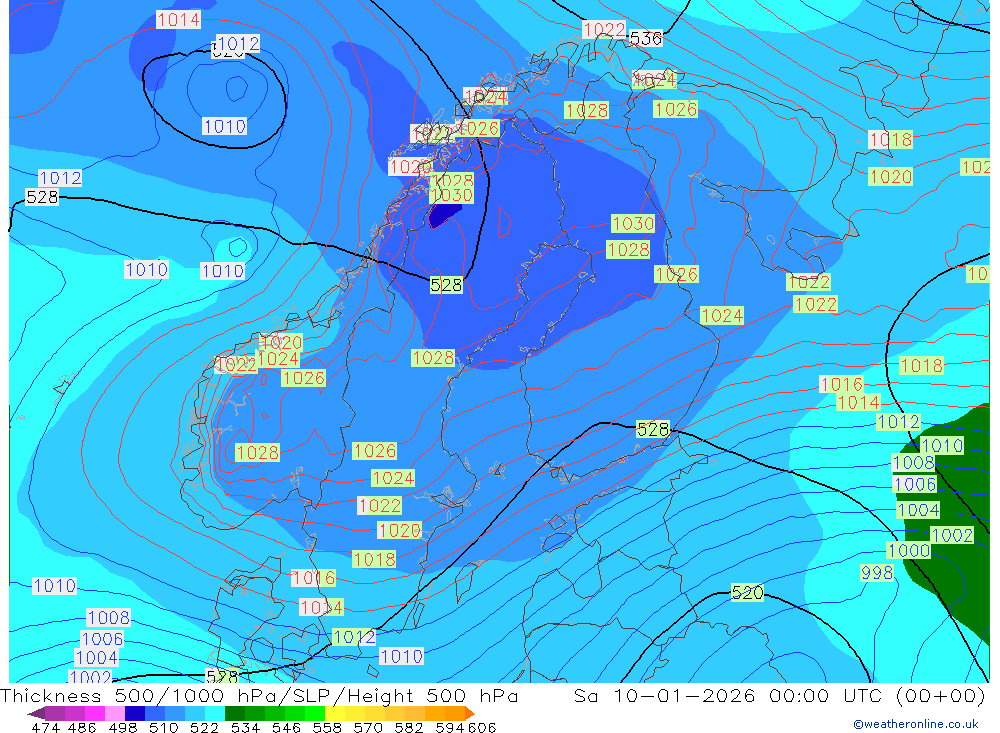Click the legend value '534'

[x=245, y=727]
